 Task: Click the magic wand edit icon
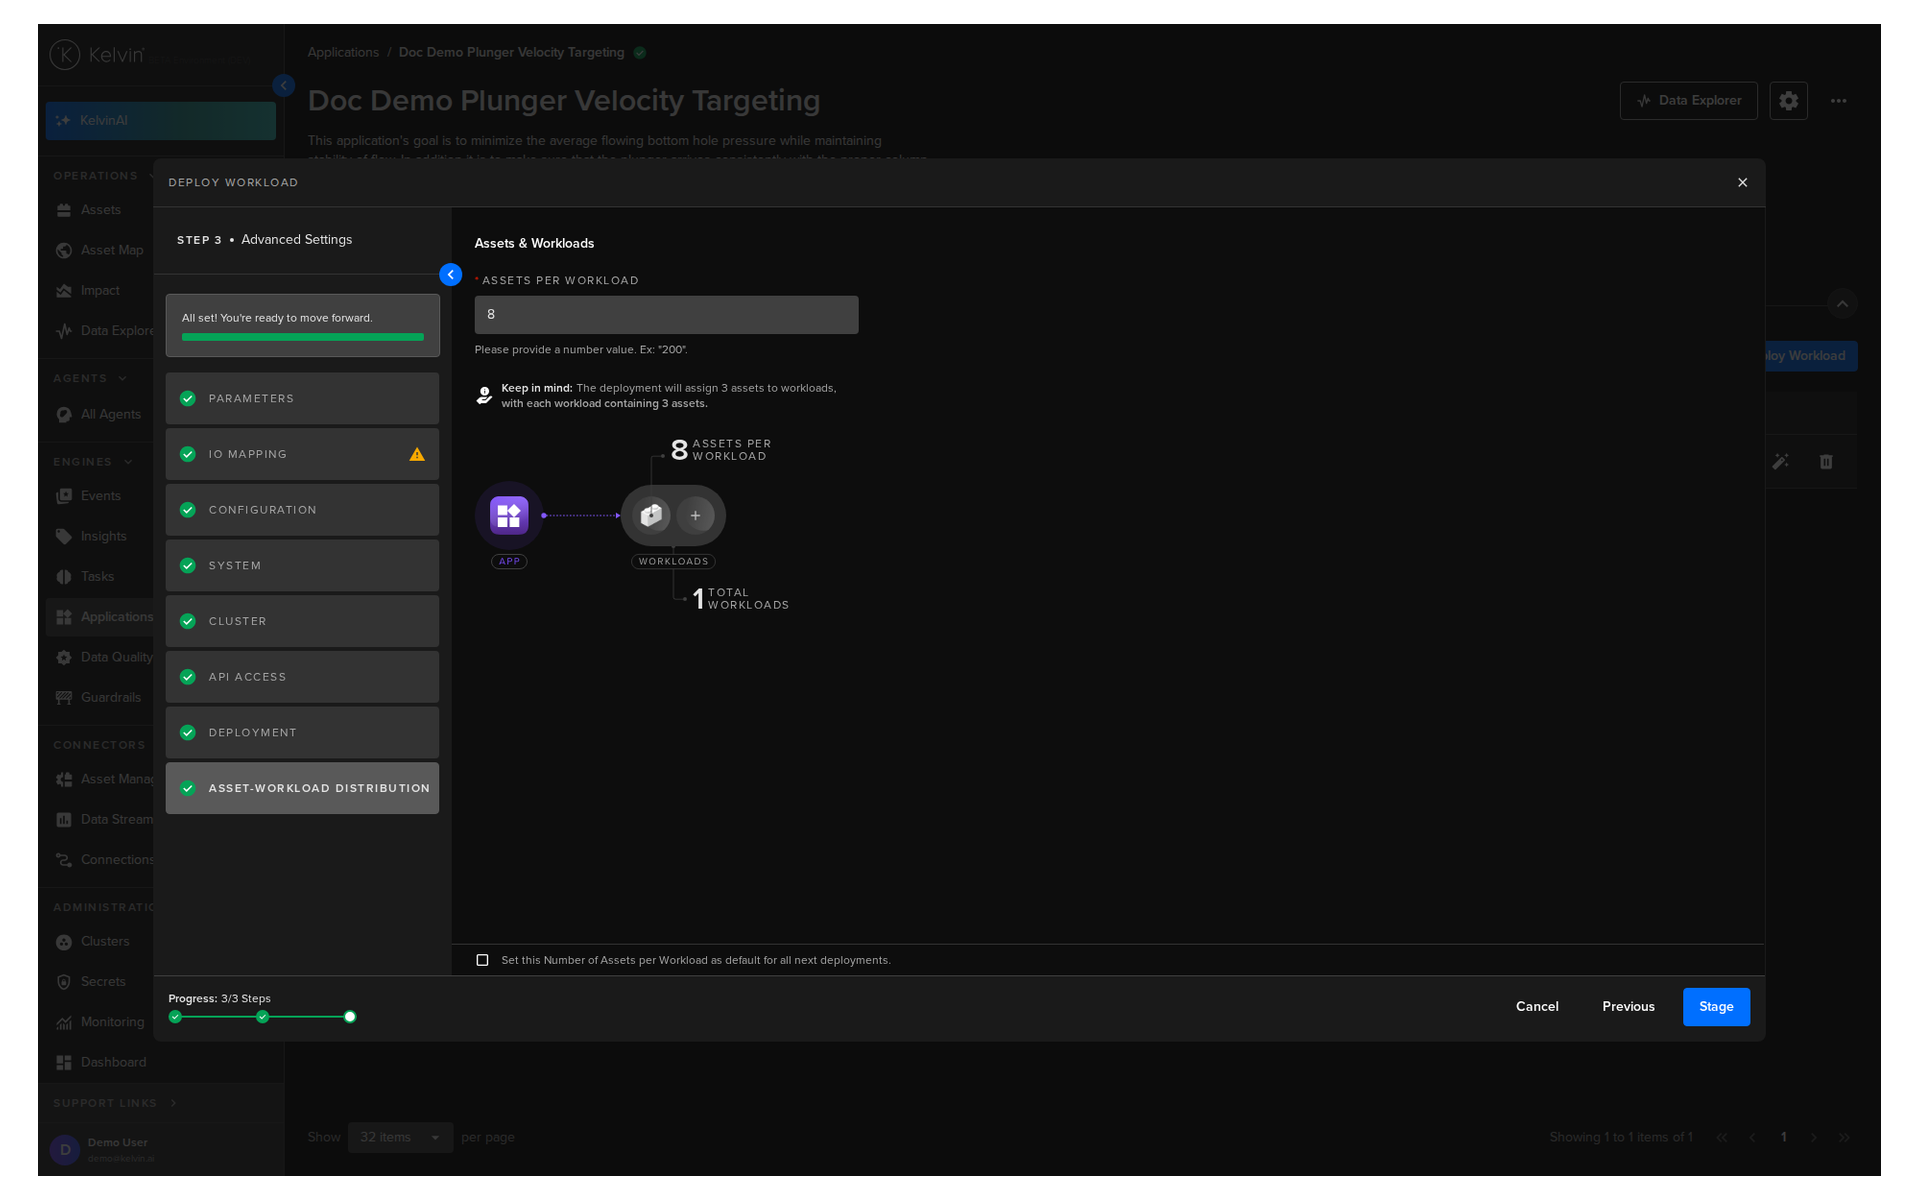coord(1780,461)
